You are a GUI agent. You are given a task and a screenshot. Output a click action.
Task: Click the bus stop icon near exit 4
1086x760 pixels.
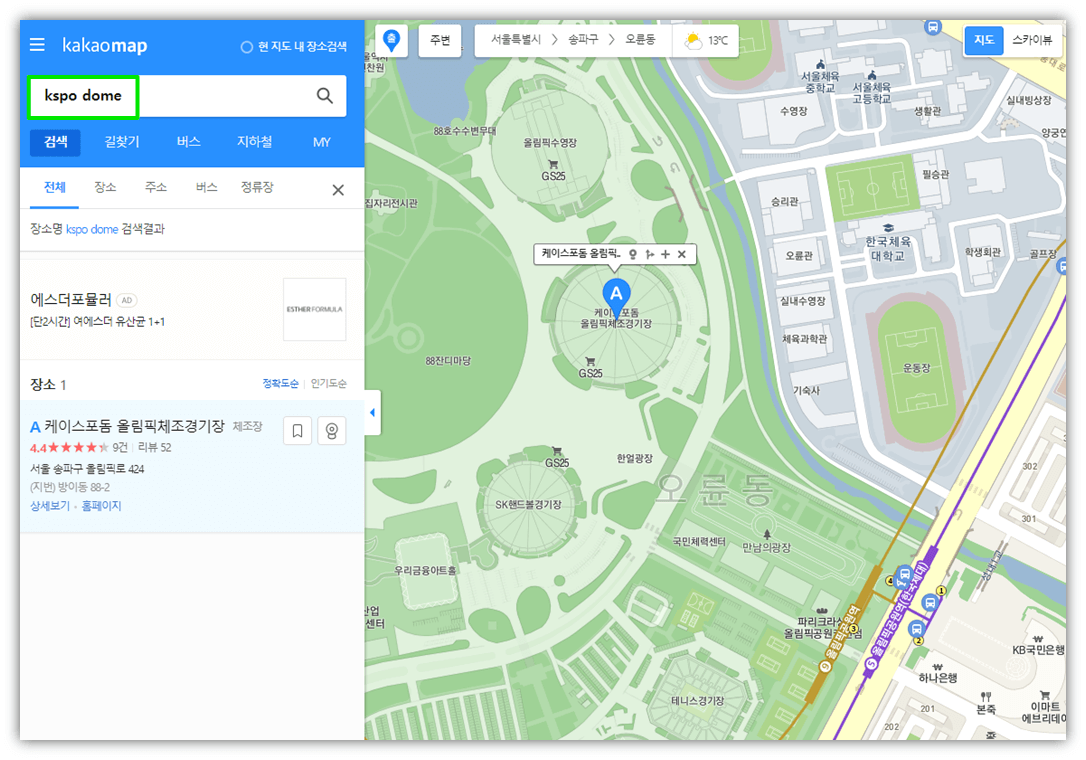coord(904,574)
